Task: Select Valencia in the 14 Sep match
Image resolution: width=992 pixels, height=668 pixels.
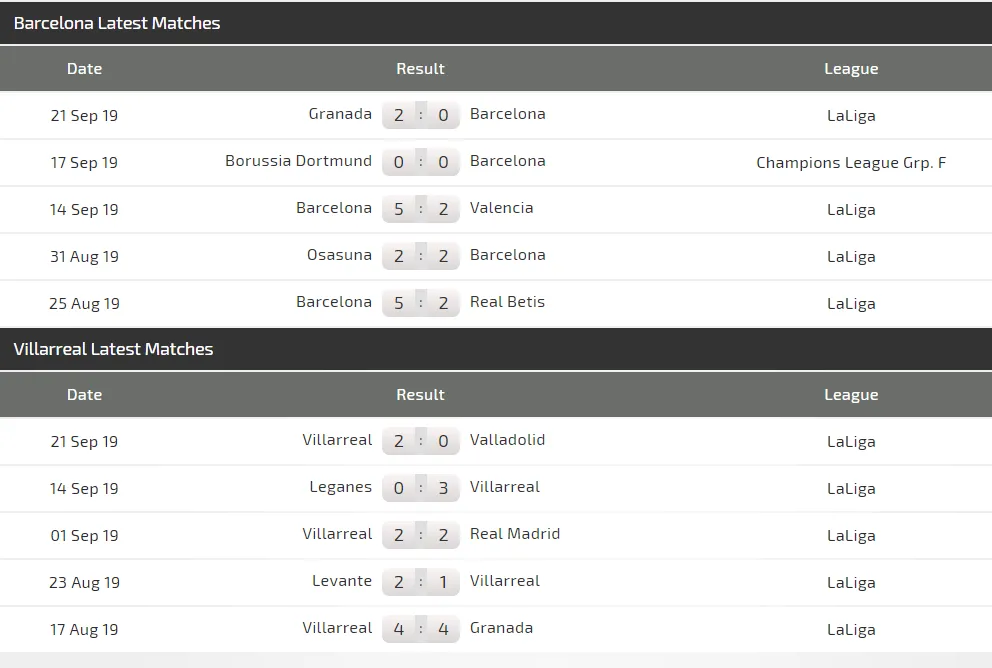Action: pos(501,208)
